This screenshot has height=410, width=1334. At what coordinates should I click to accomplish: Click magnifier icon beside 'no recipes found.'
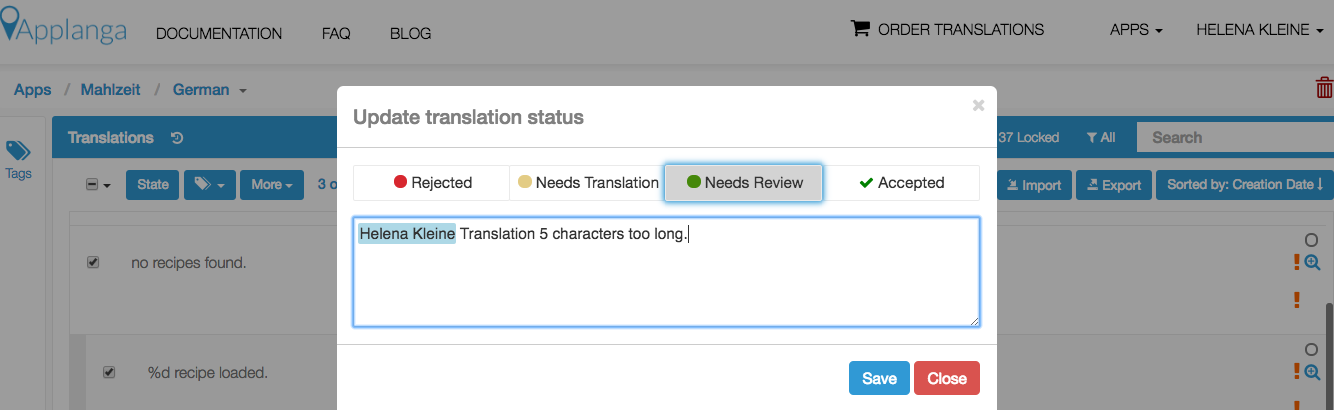1313,262
